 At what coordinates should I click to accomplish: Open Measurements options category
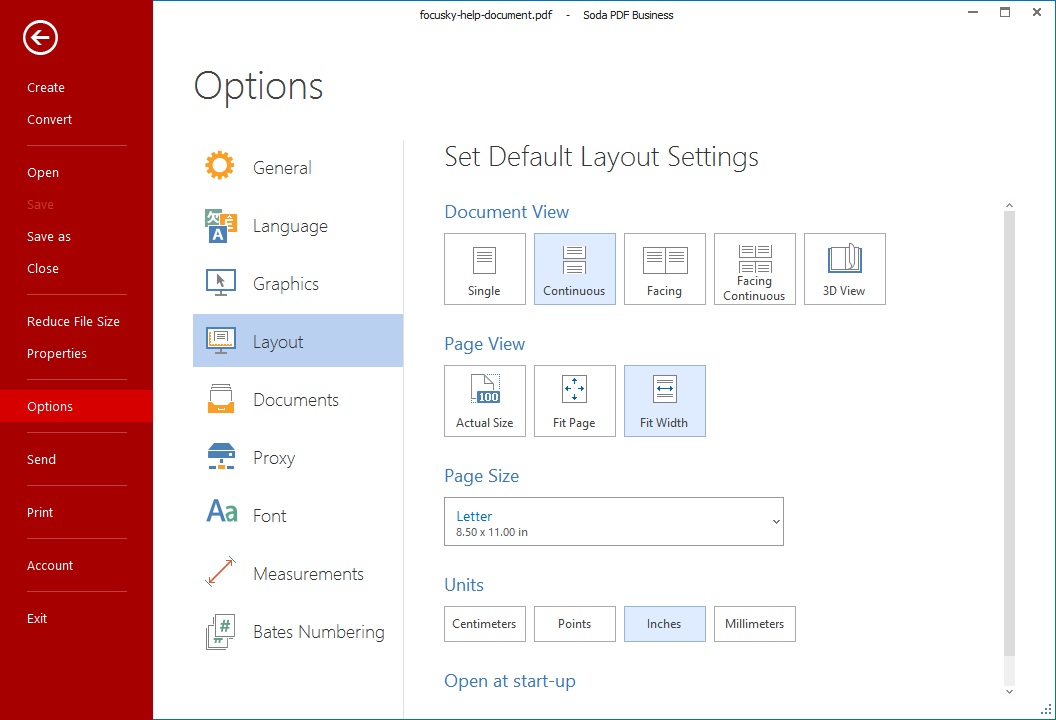[307, 574]
